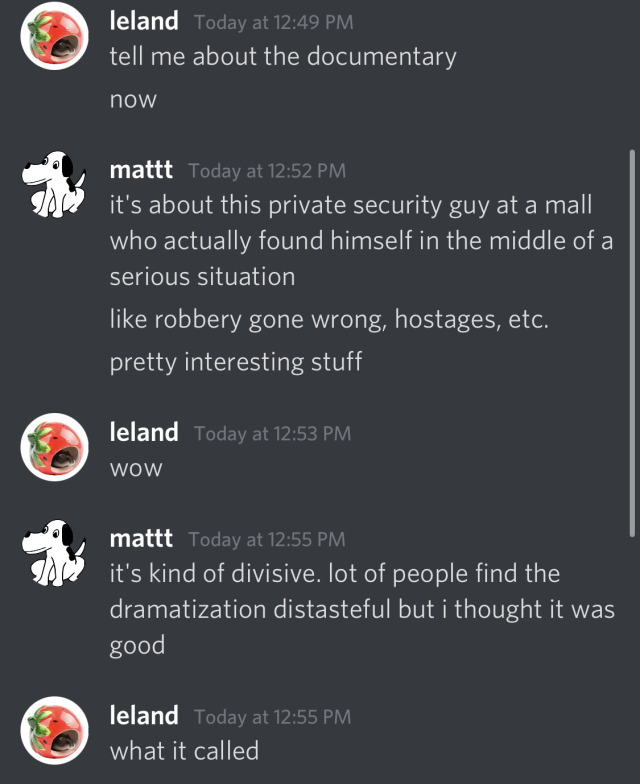This screenshot has width=640, height=784.
Task: Open leland's avatar beside "what it called"
Action: [54, 730]
